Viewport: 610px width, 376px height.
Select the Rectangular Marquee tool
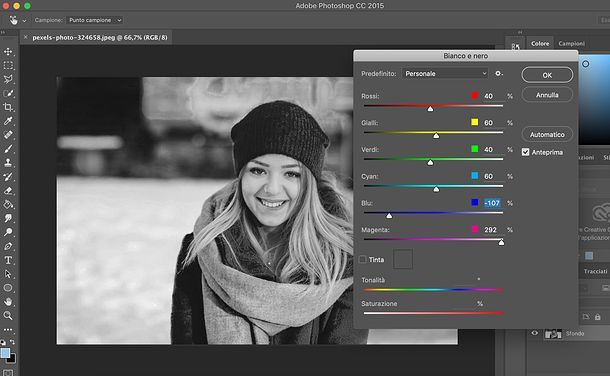pos(8,65)
